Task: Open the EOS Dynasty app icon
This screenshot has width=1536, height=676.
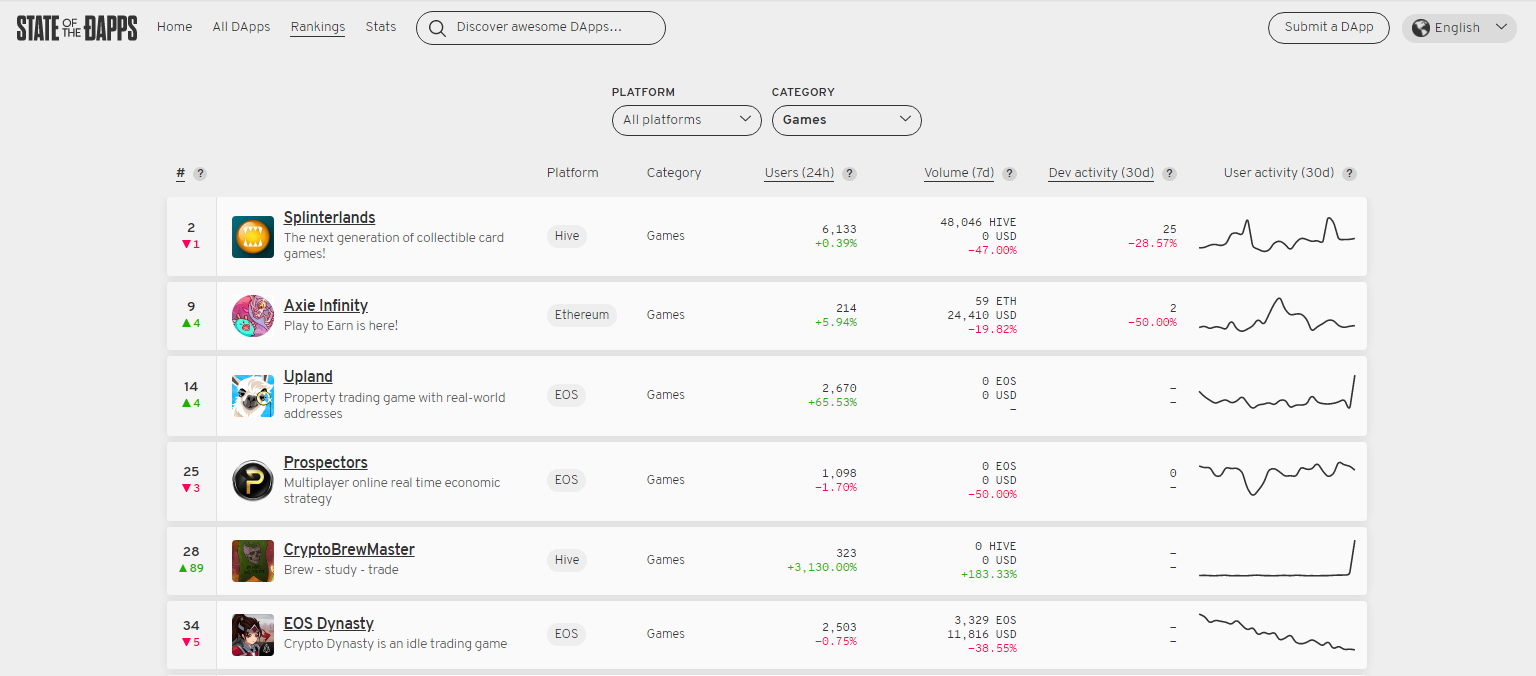Action: [x=253, y=635]
